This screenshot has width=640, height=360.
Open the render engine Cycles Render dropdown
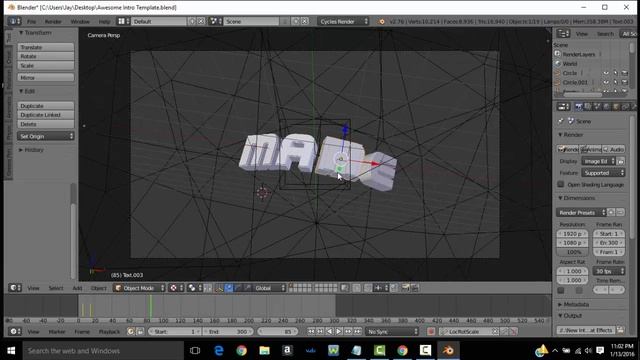(343, 21)
